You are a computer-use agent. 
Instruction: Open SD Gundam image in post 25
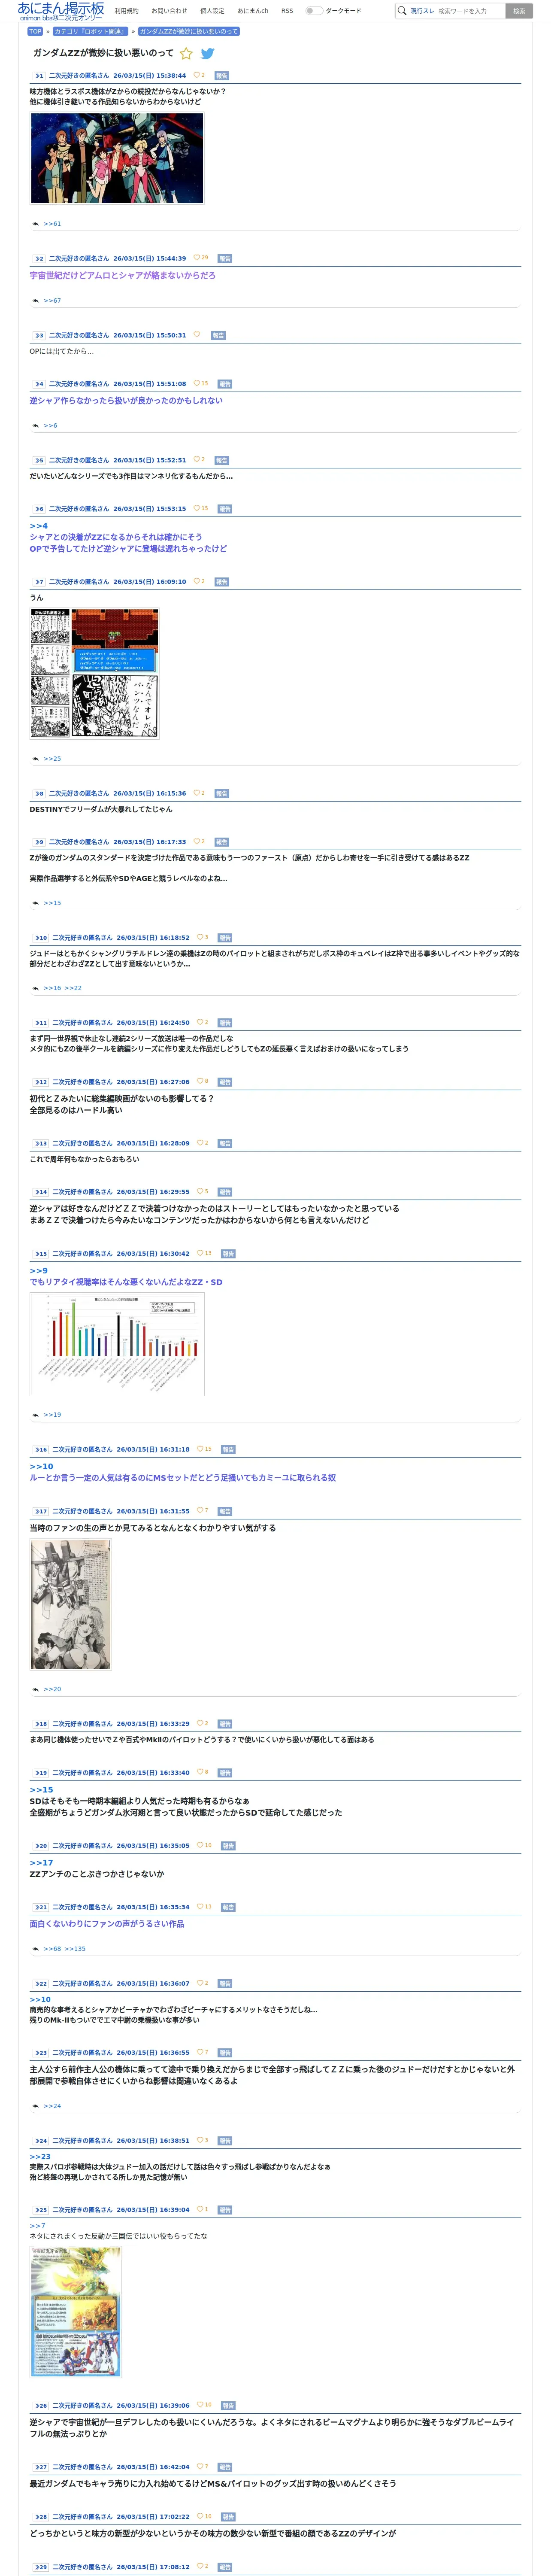click(76, 2313)
